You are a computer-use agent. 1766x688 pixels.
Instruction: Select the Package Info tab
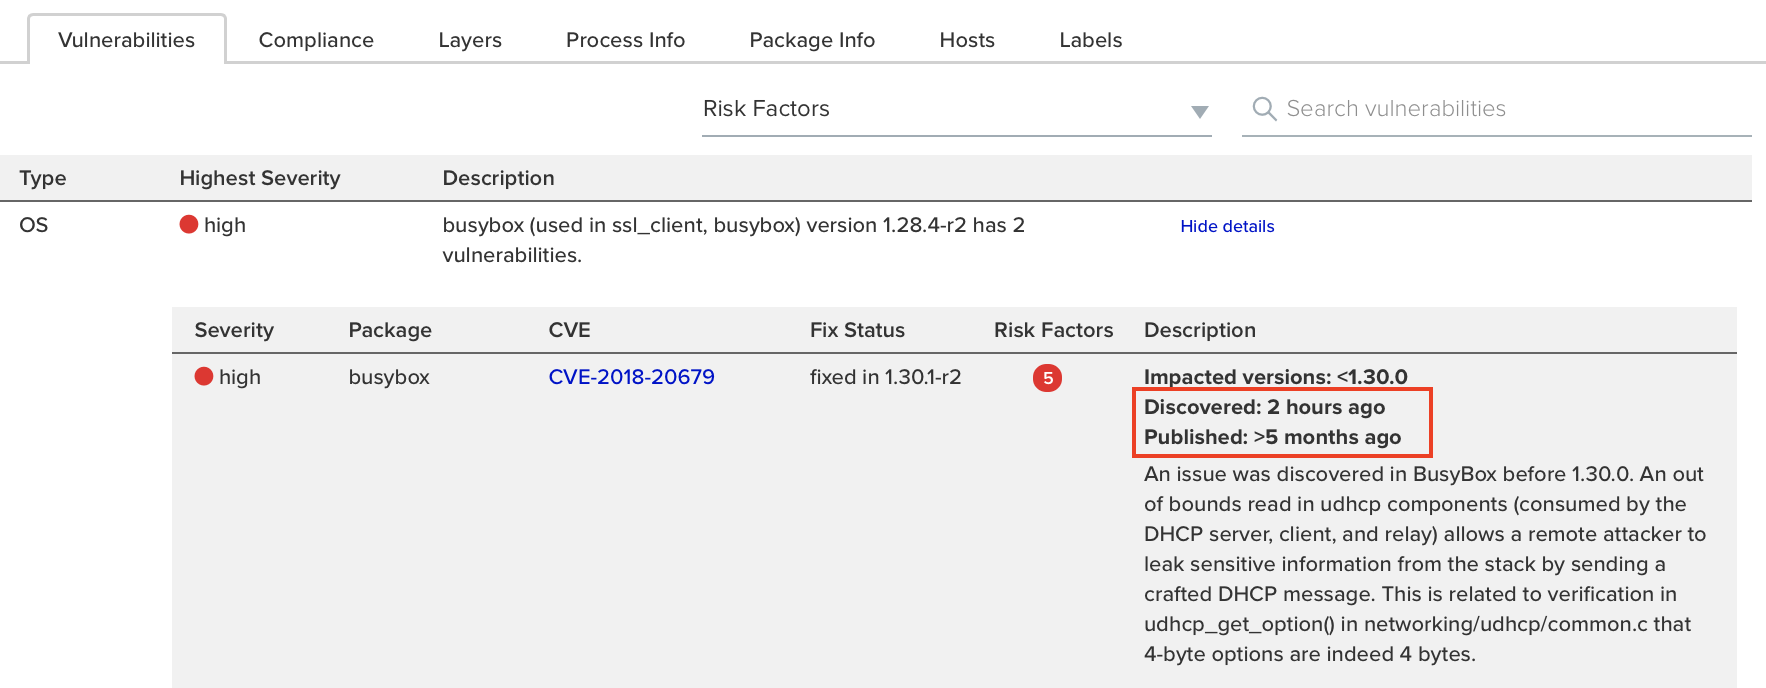812,40
